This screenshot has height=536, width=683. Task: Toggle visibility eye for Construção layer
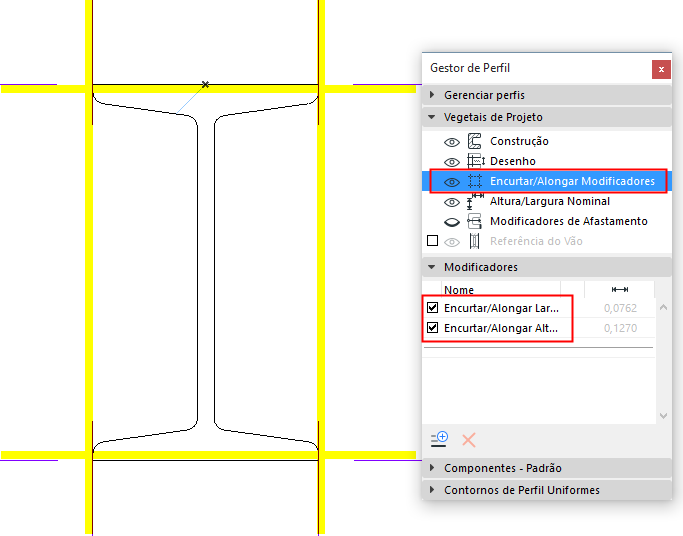[452, 142]
